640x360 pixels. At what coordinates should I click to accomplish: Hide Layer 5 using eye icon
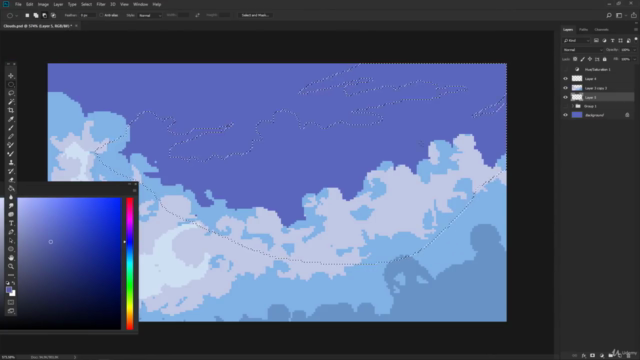pos(565,97)
